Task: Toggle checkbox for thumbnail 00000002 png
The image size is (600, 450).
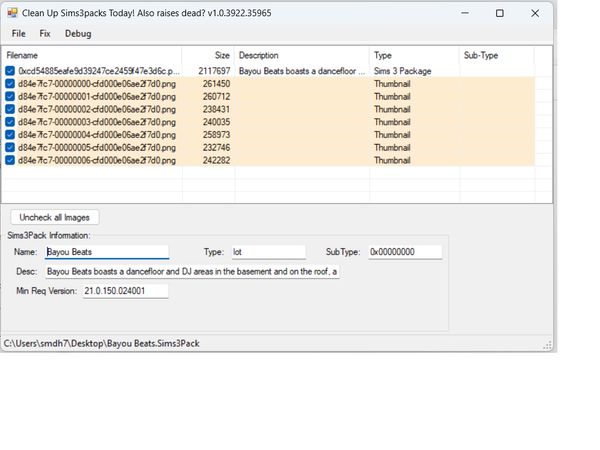Action: [10, 109]
